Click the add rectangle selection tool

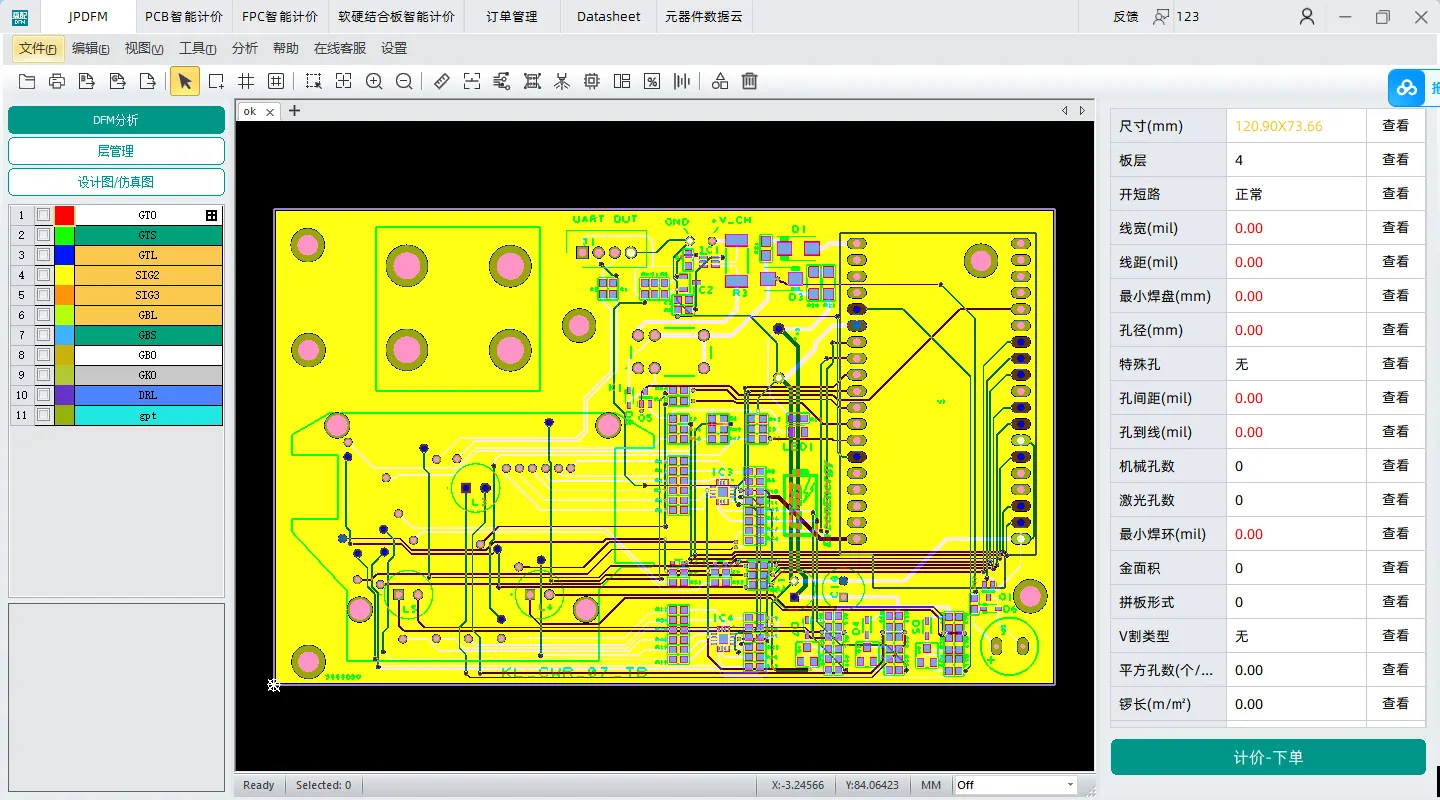(216, 82)
